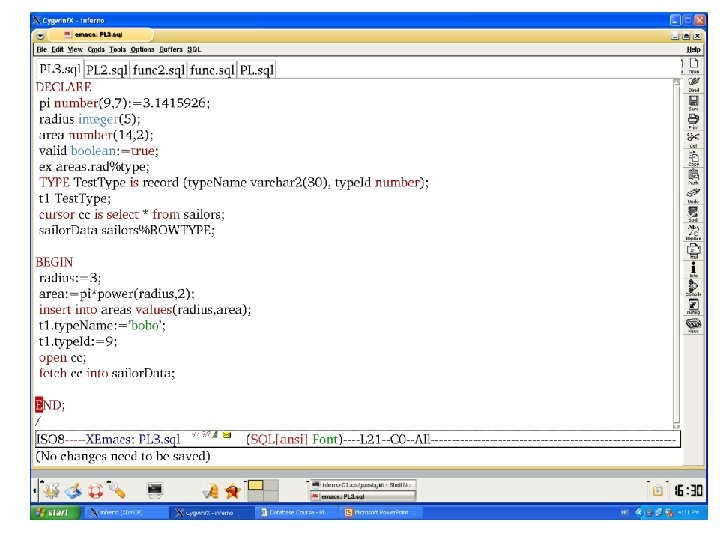Open the Buffers menu

click(171, 50)
